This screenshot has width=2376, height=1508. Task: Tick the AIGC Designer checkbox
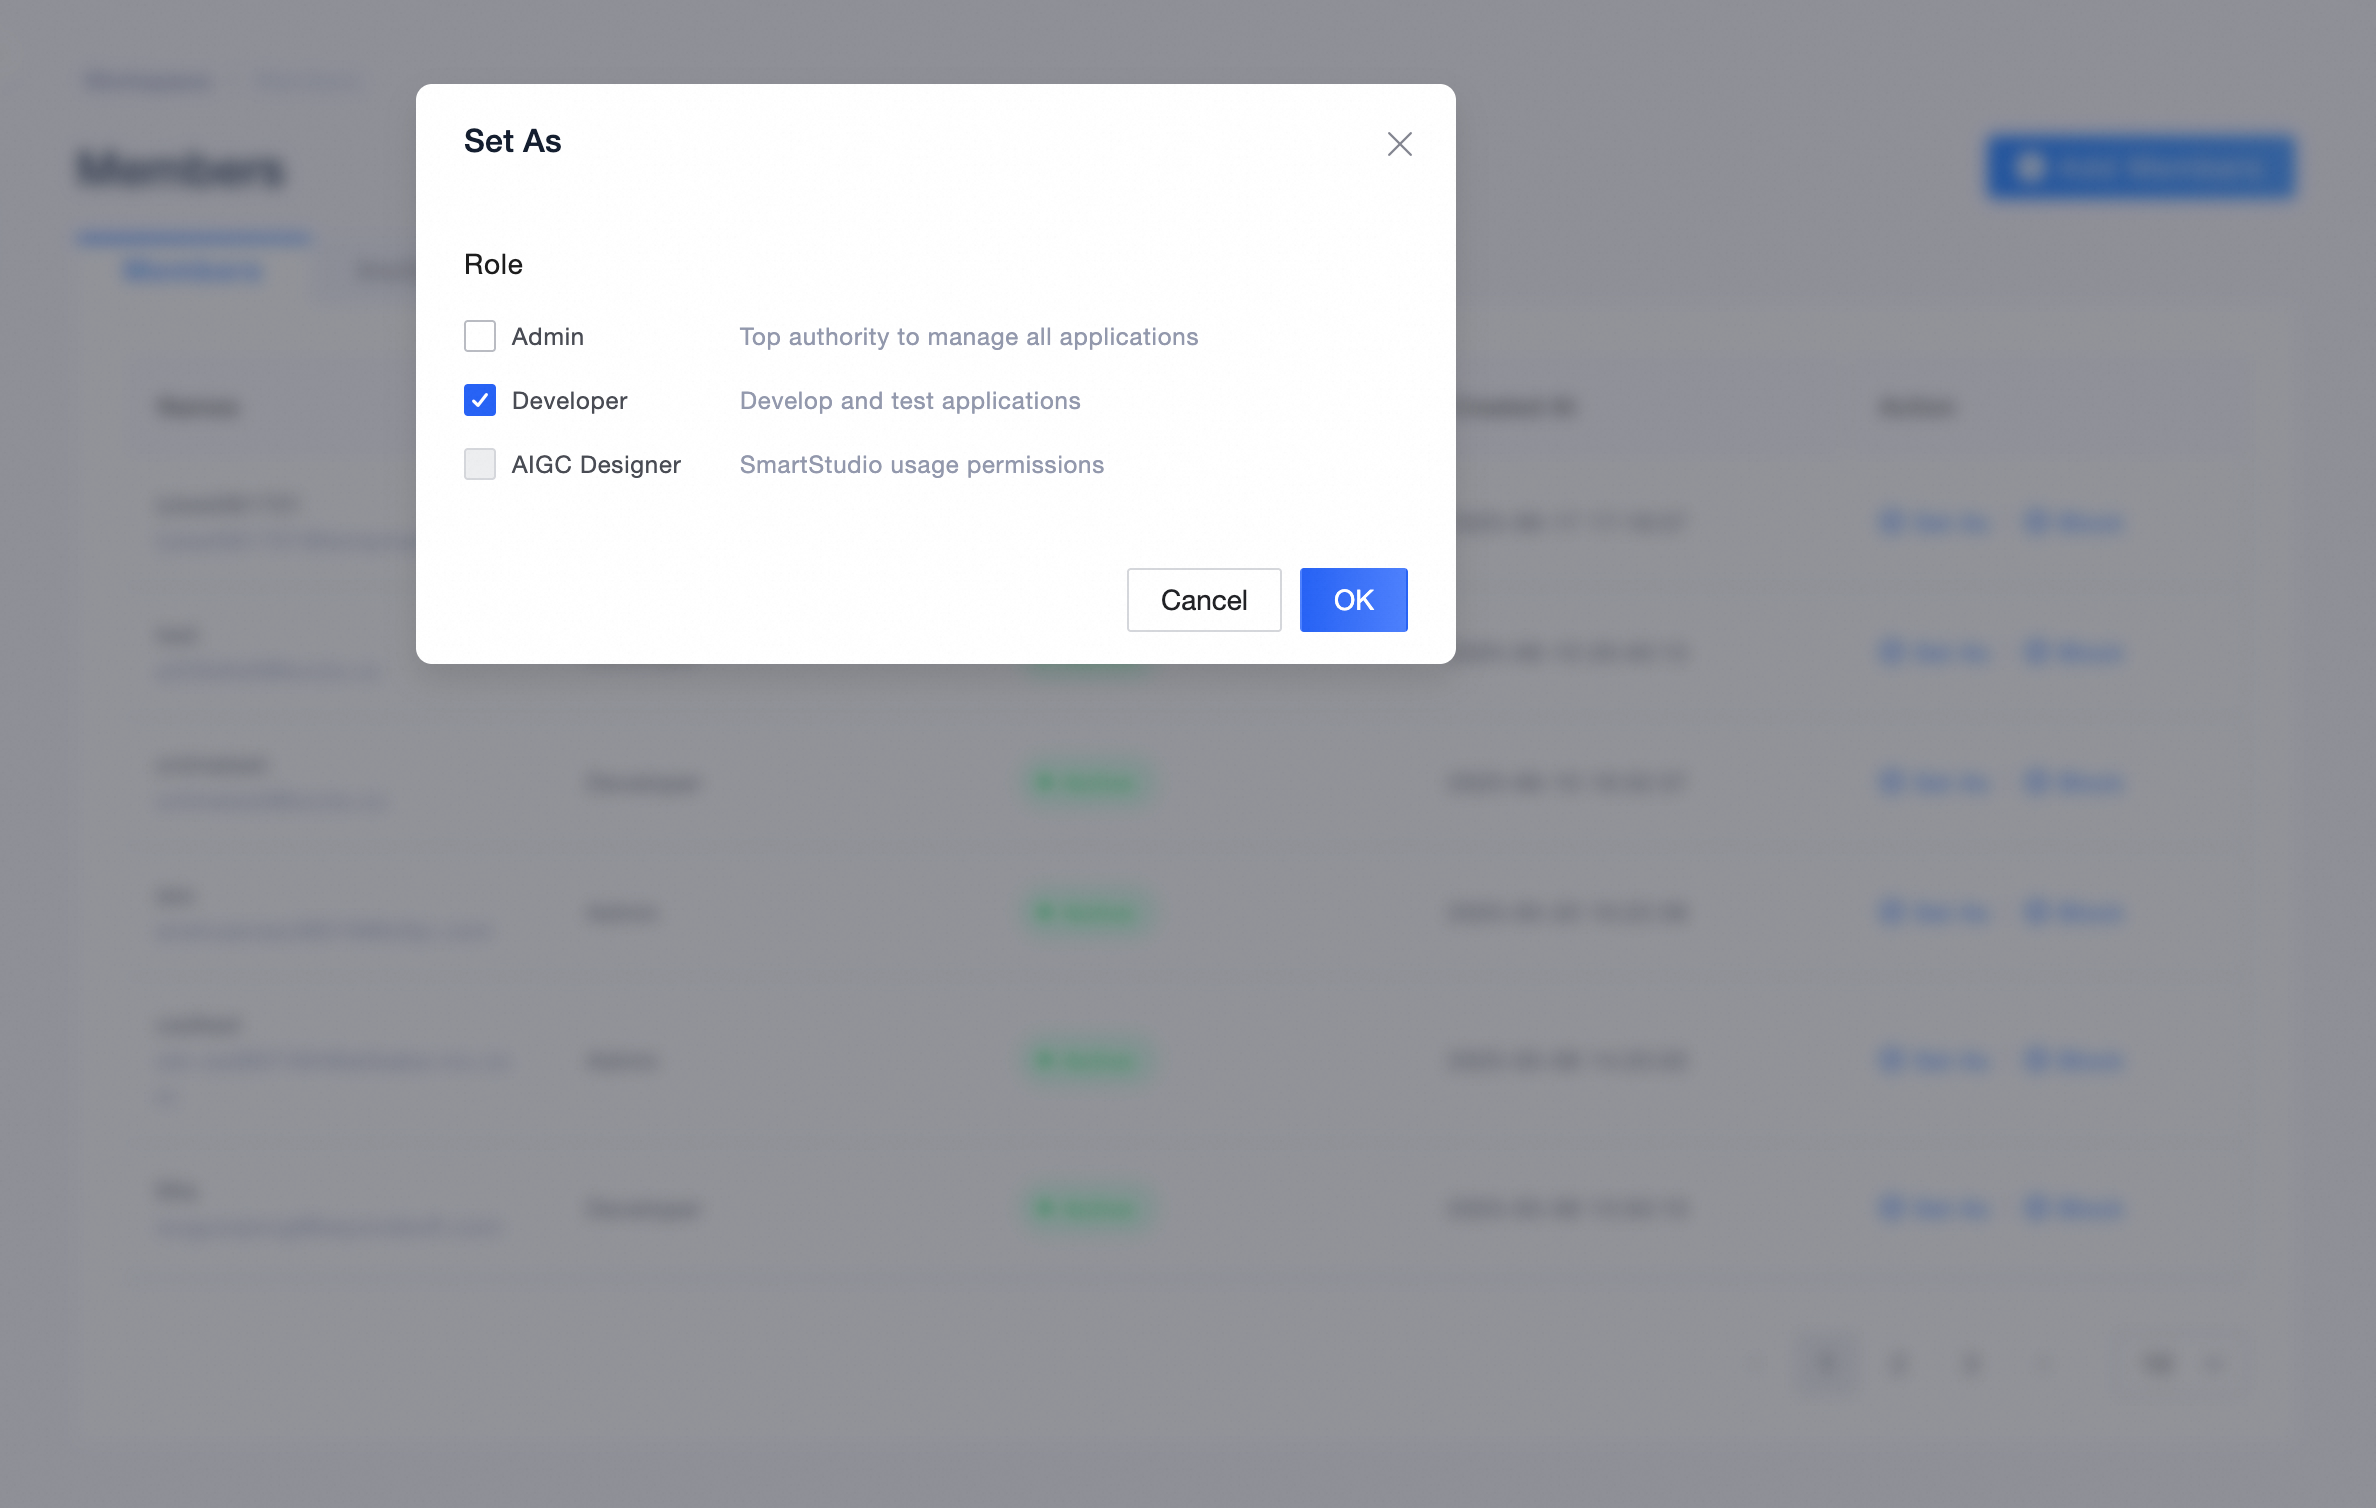coord(480,464)
